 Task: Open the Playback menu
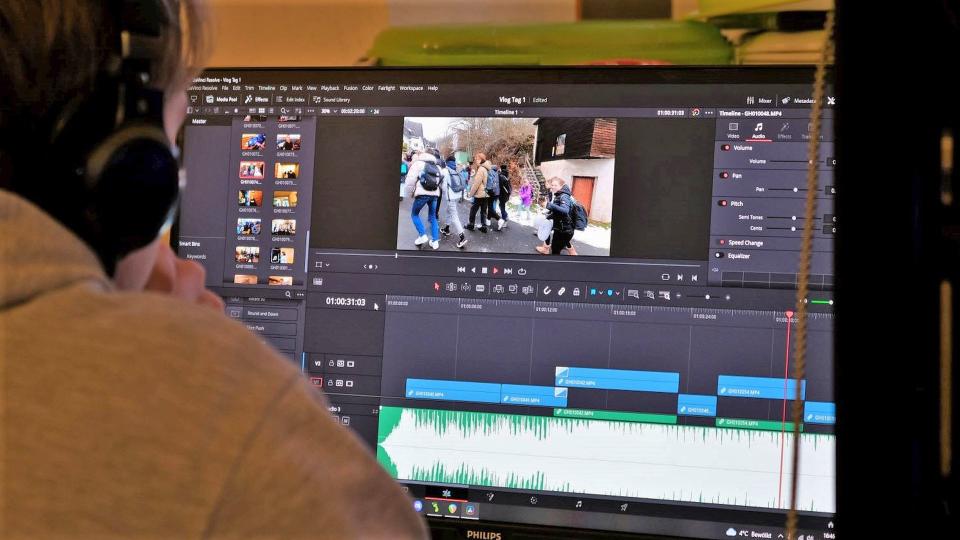[330, 88]
